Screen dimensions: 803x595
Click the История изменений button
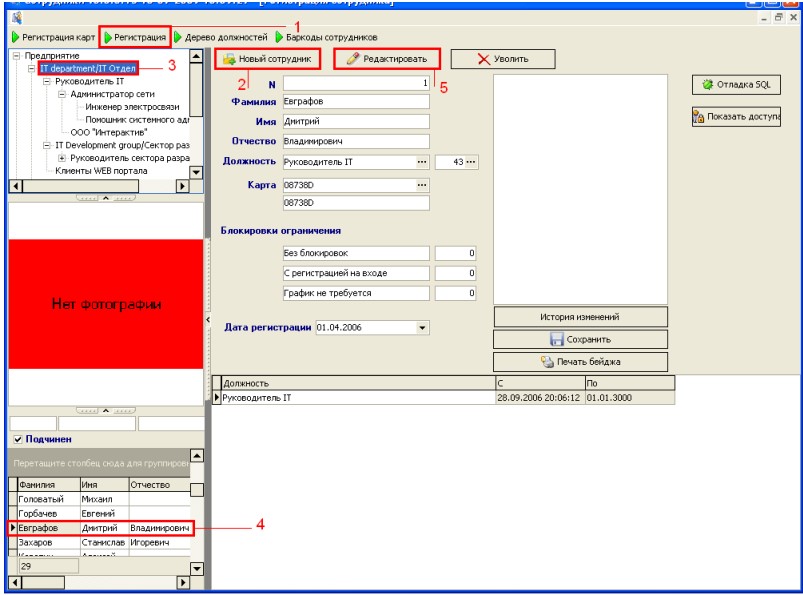[x=580, y=317]
